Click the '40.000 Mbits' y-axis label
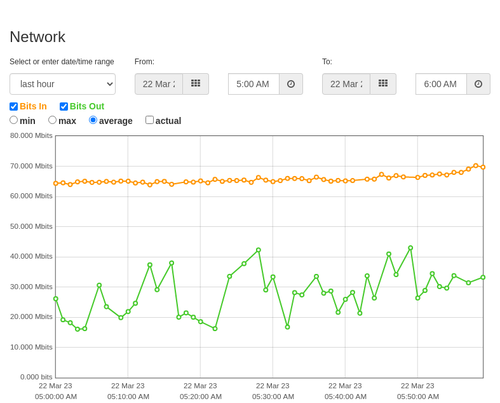The width and height of the screenshot is (500, 403). coord(31,256)
